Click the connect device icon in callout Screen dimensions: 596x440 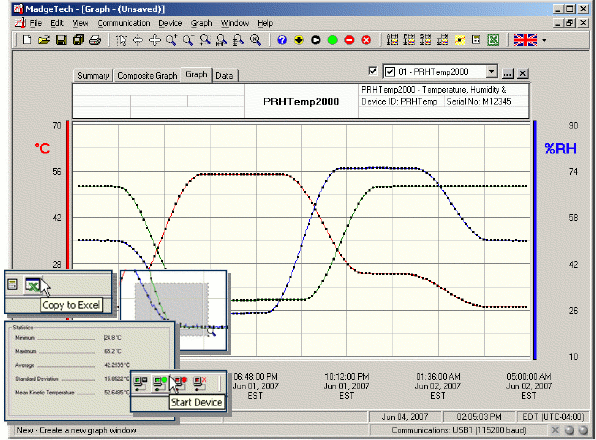[141, 383]
